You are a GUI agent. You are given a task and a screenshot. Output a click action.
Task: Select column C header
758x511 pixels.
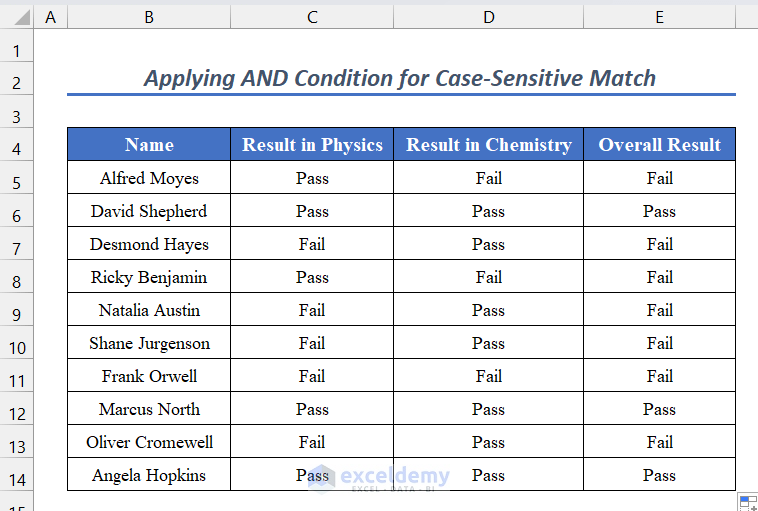312,18
